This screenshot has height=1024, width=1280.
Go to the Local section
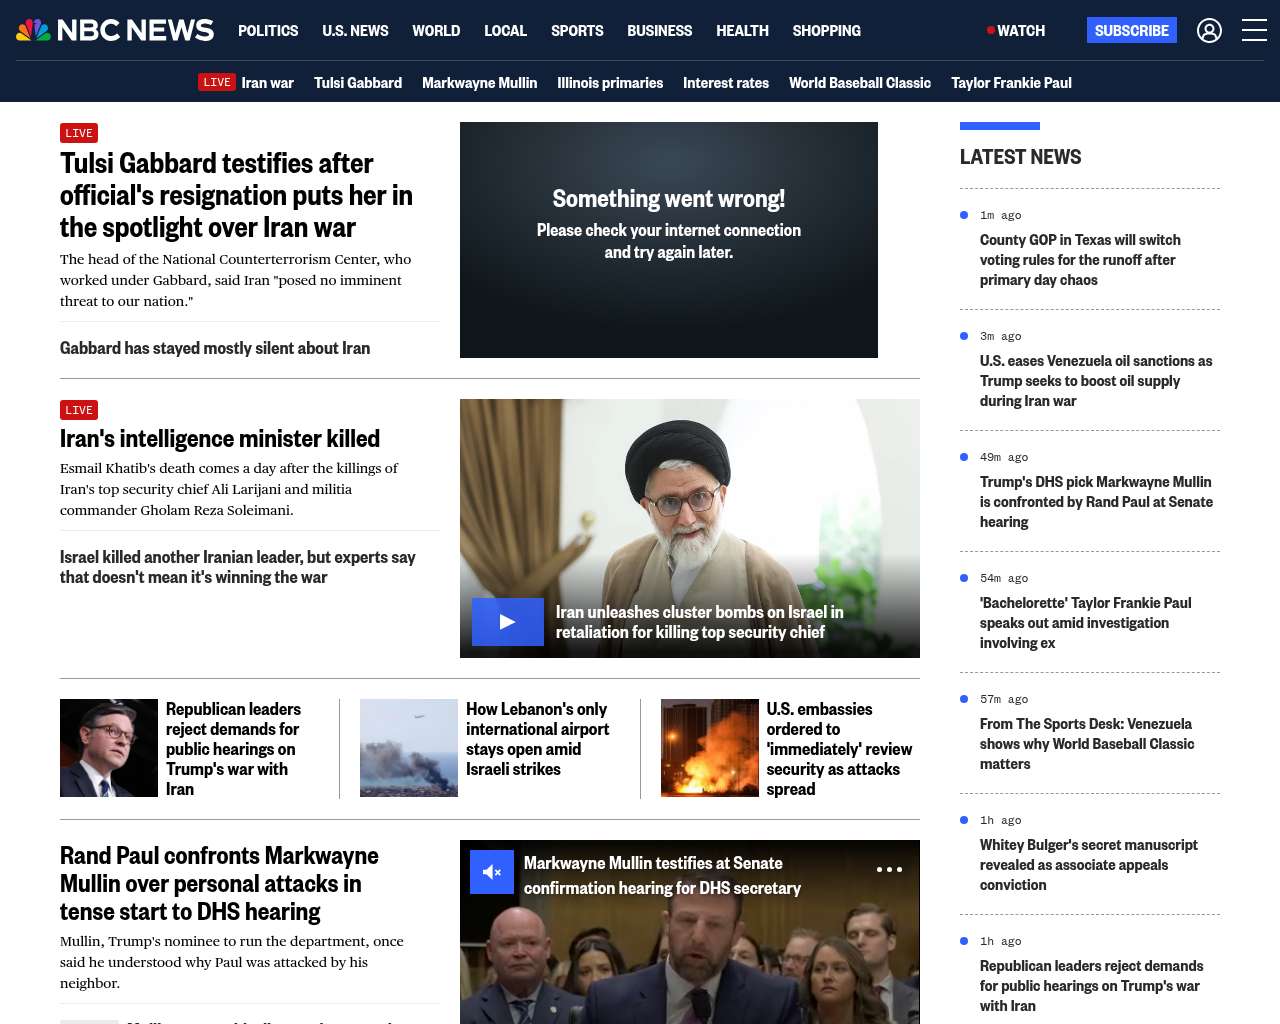pos(505,31)
